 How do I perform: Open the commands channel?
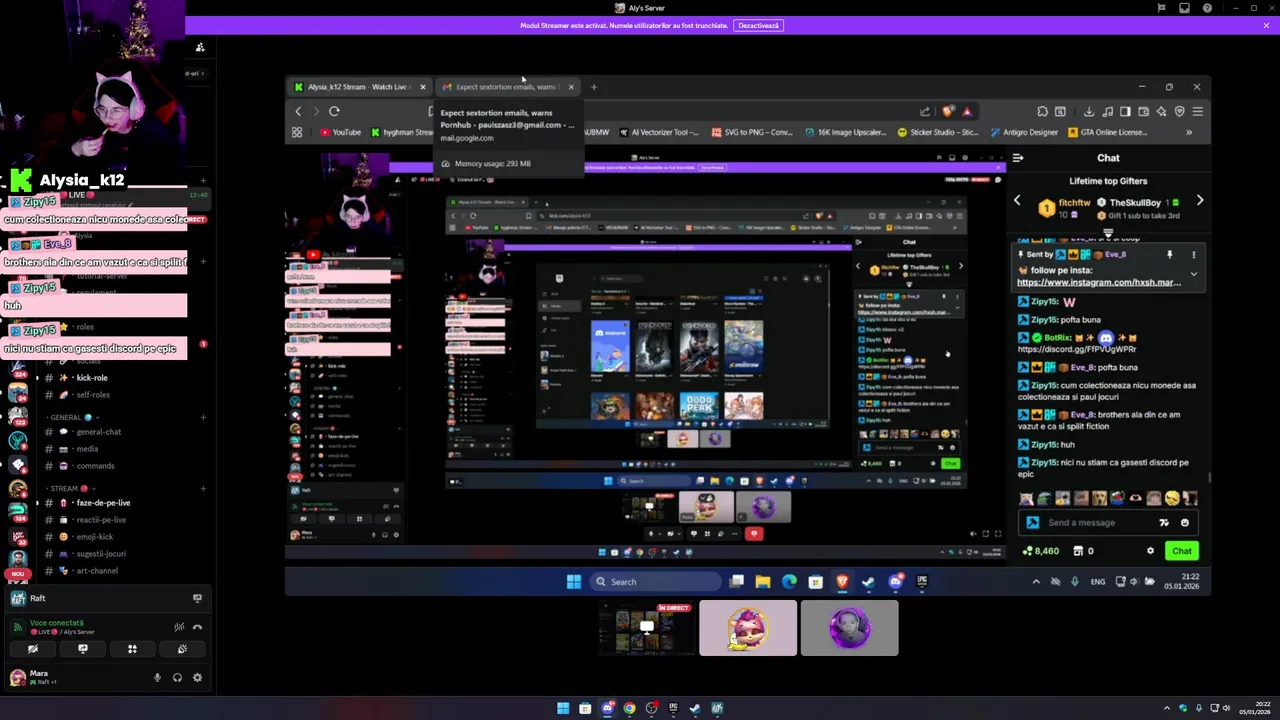(95, 466)
